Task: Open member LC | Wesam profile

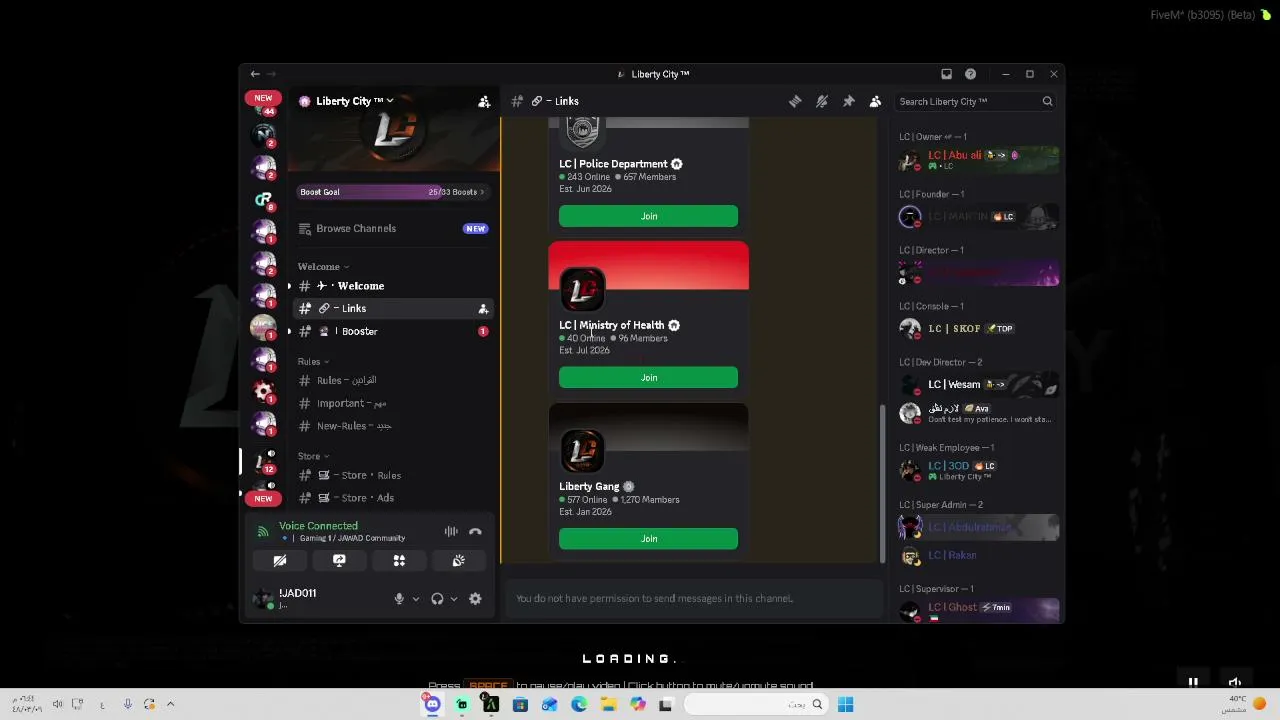Action: (x=978, y=385)
